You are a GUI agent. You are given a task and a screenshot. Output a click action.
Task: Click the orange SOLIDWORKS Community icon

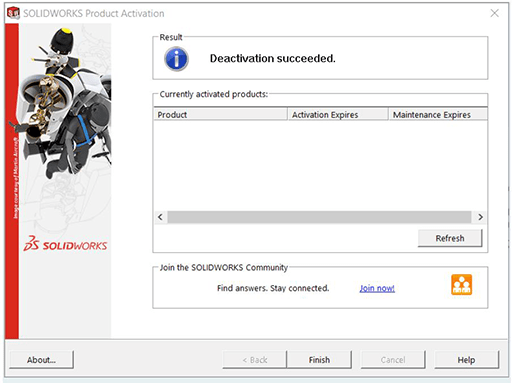(x=461, y=285)
